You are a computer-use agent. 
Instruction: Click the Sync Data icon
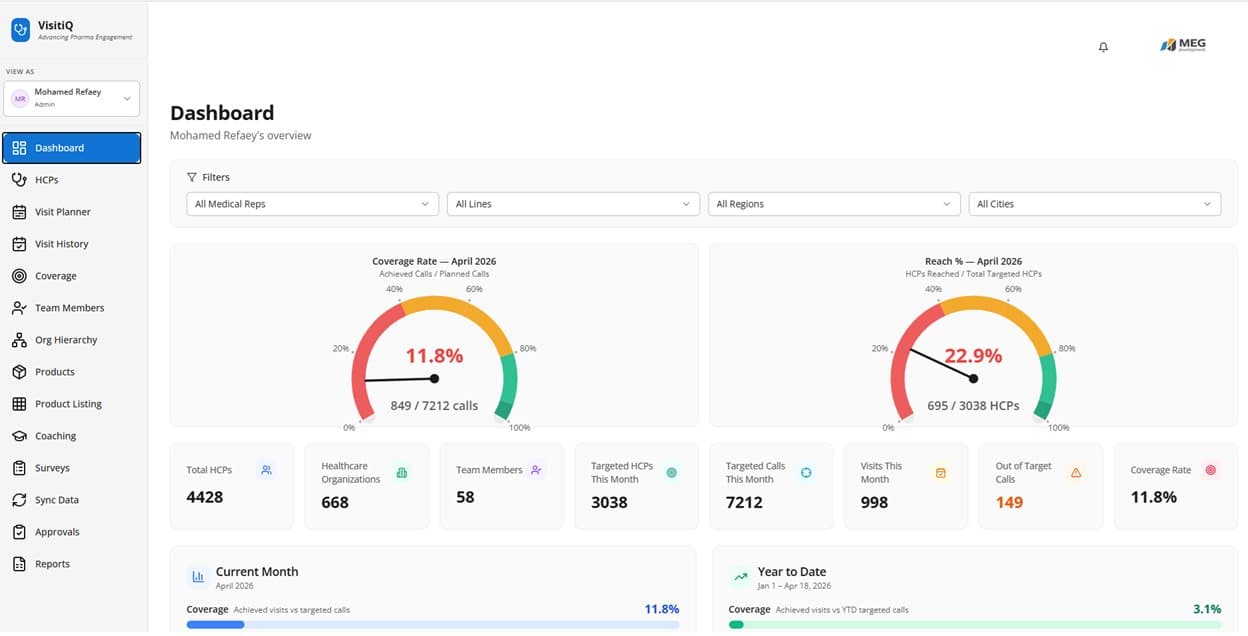point(20,499)
